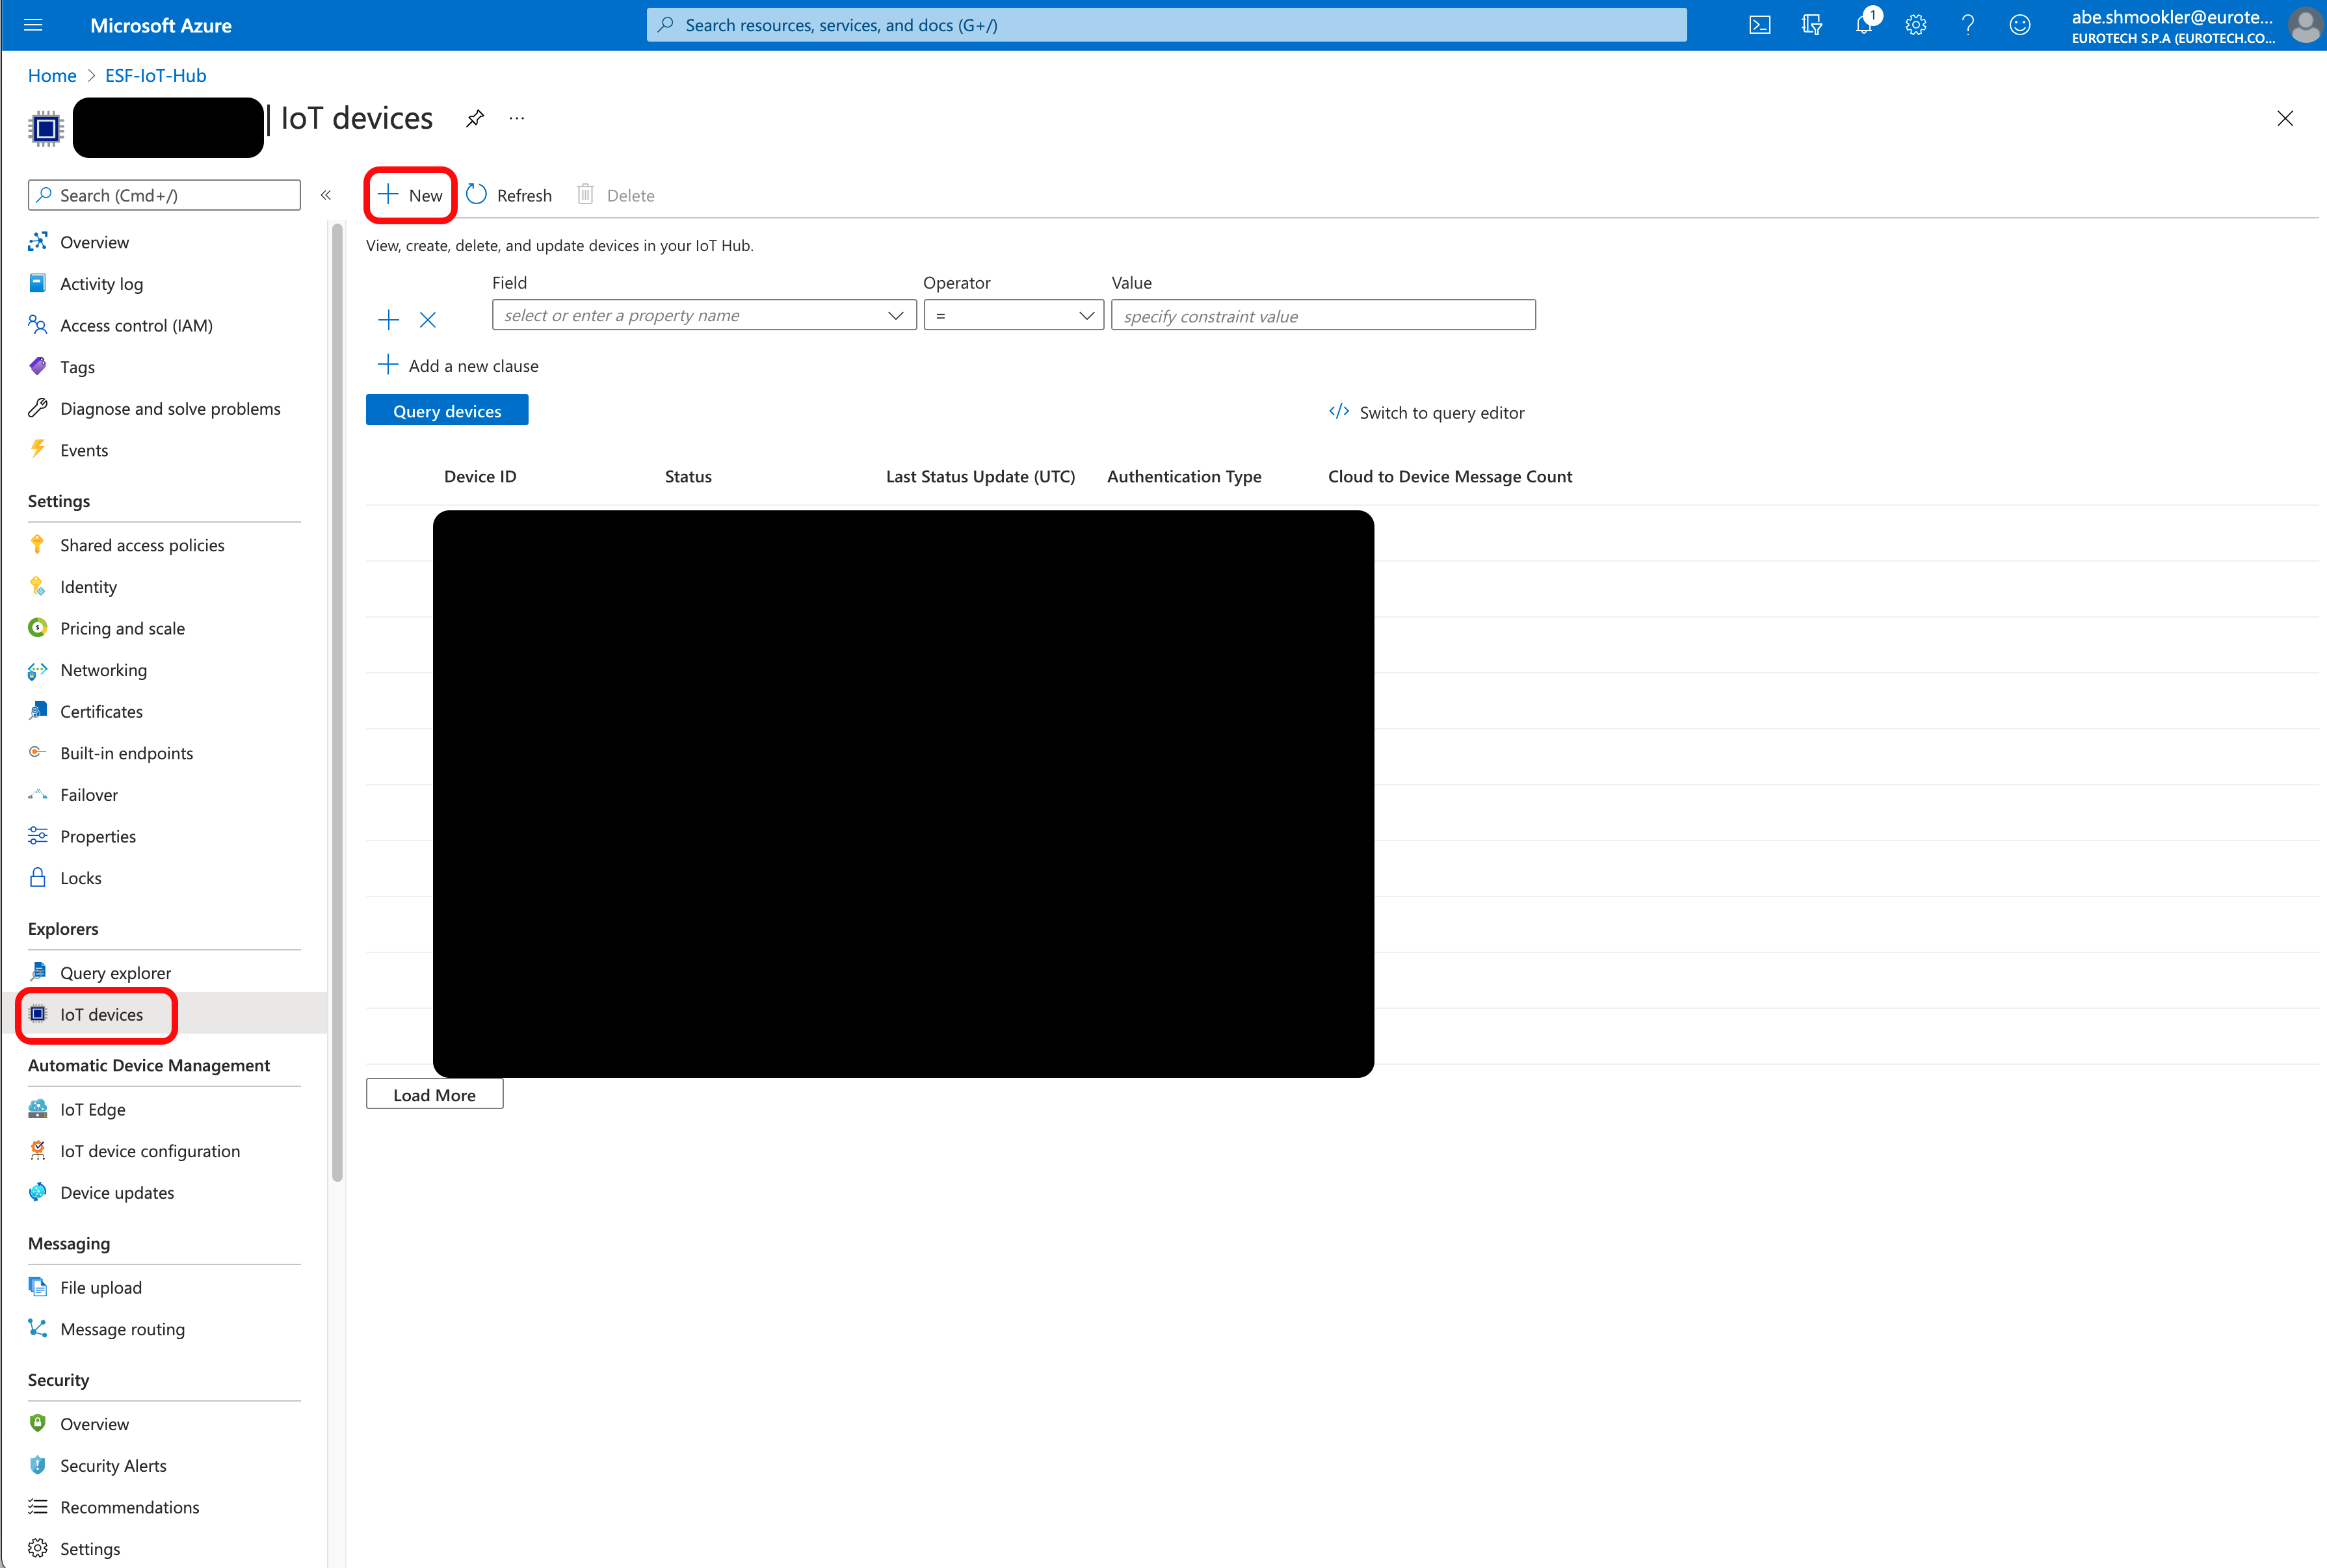Open the more options ellipsis menu

pyautogui.click(x=516, y=118)
